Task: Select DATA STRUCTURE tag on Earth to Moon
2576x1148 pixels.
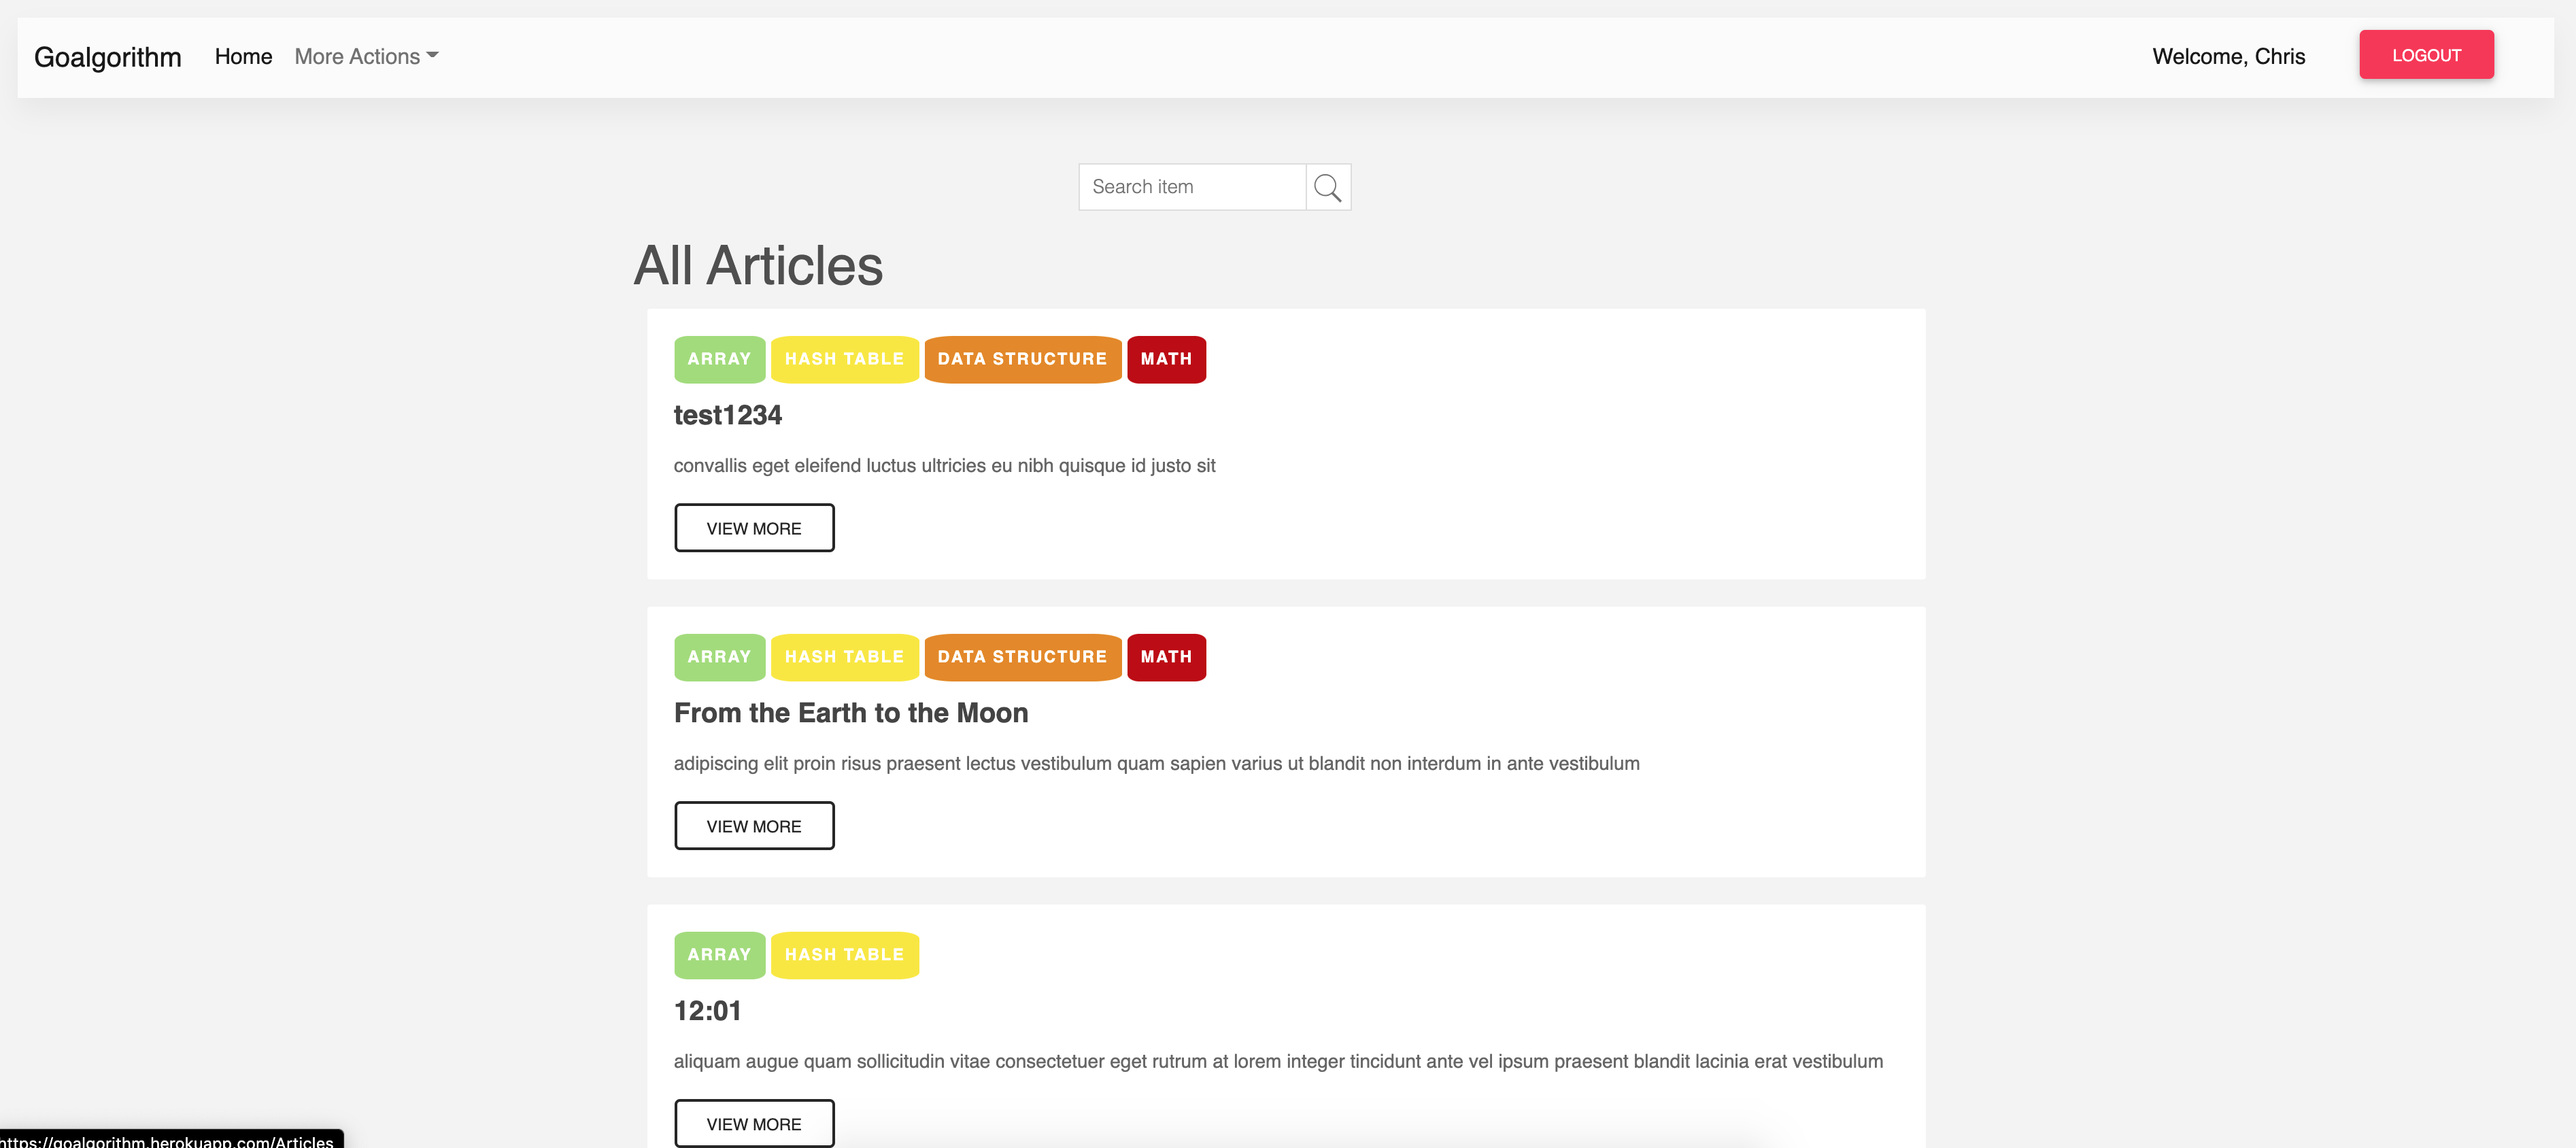Action: 1021,657
